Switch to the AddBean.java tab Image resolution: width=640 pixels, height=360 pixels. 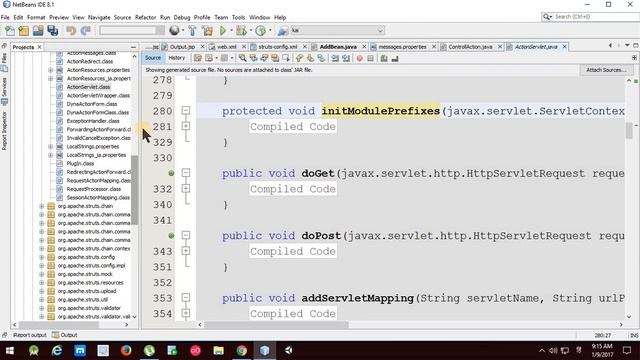click(338, 47)
